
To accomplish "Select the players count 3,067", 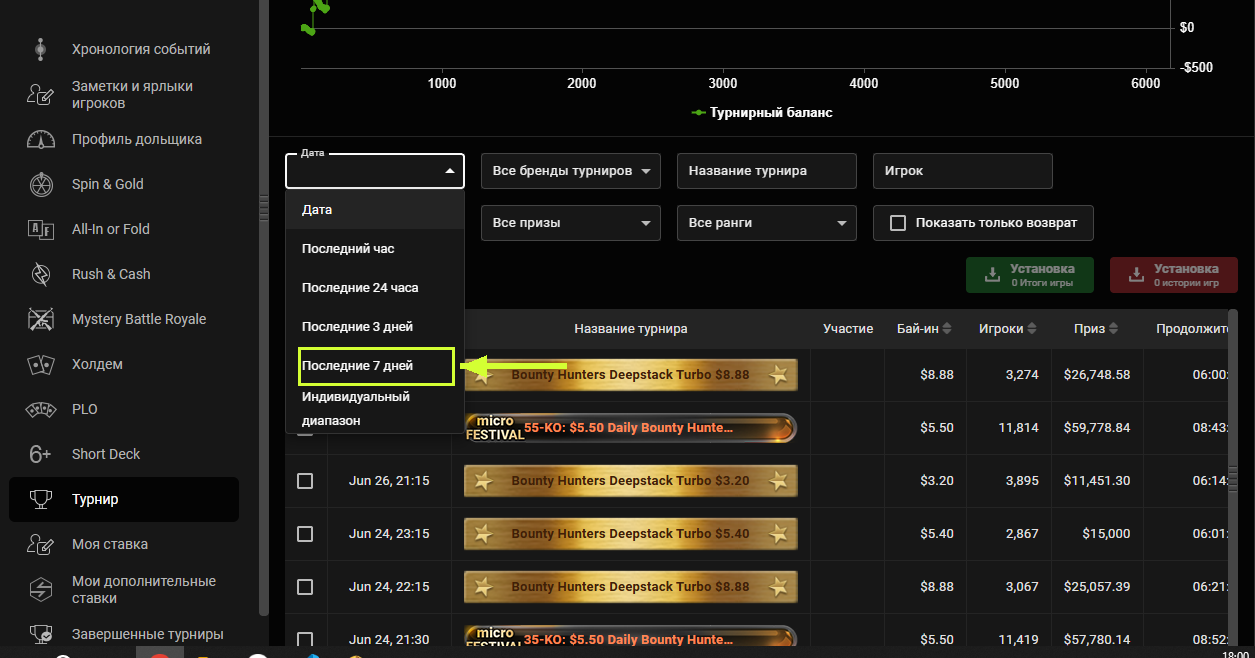I will click(1020, 587).
